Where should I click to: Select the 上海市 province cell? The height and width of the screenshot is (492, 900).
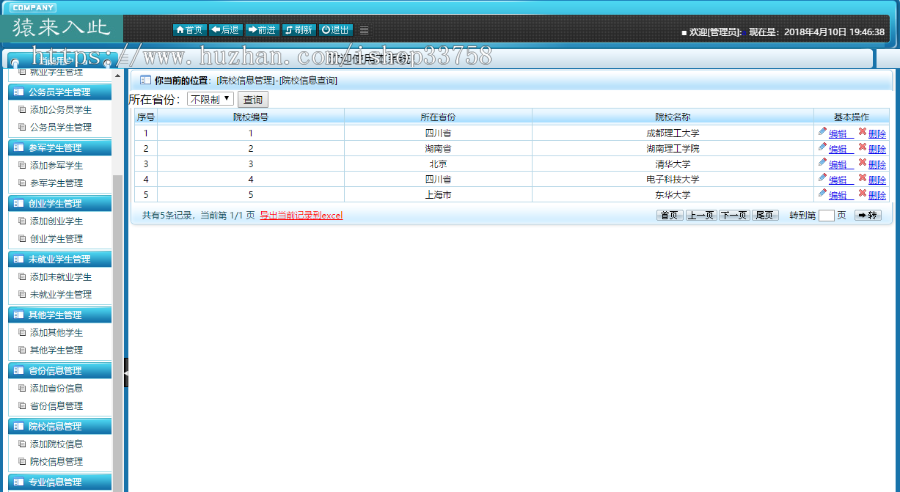[x=438, y=195]
